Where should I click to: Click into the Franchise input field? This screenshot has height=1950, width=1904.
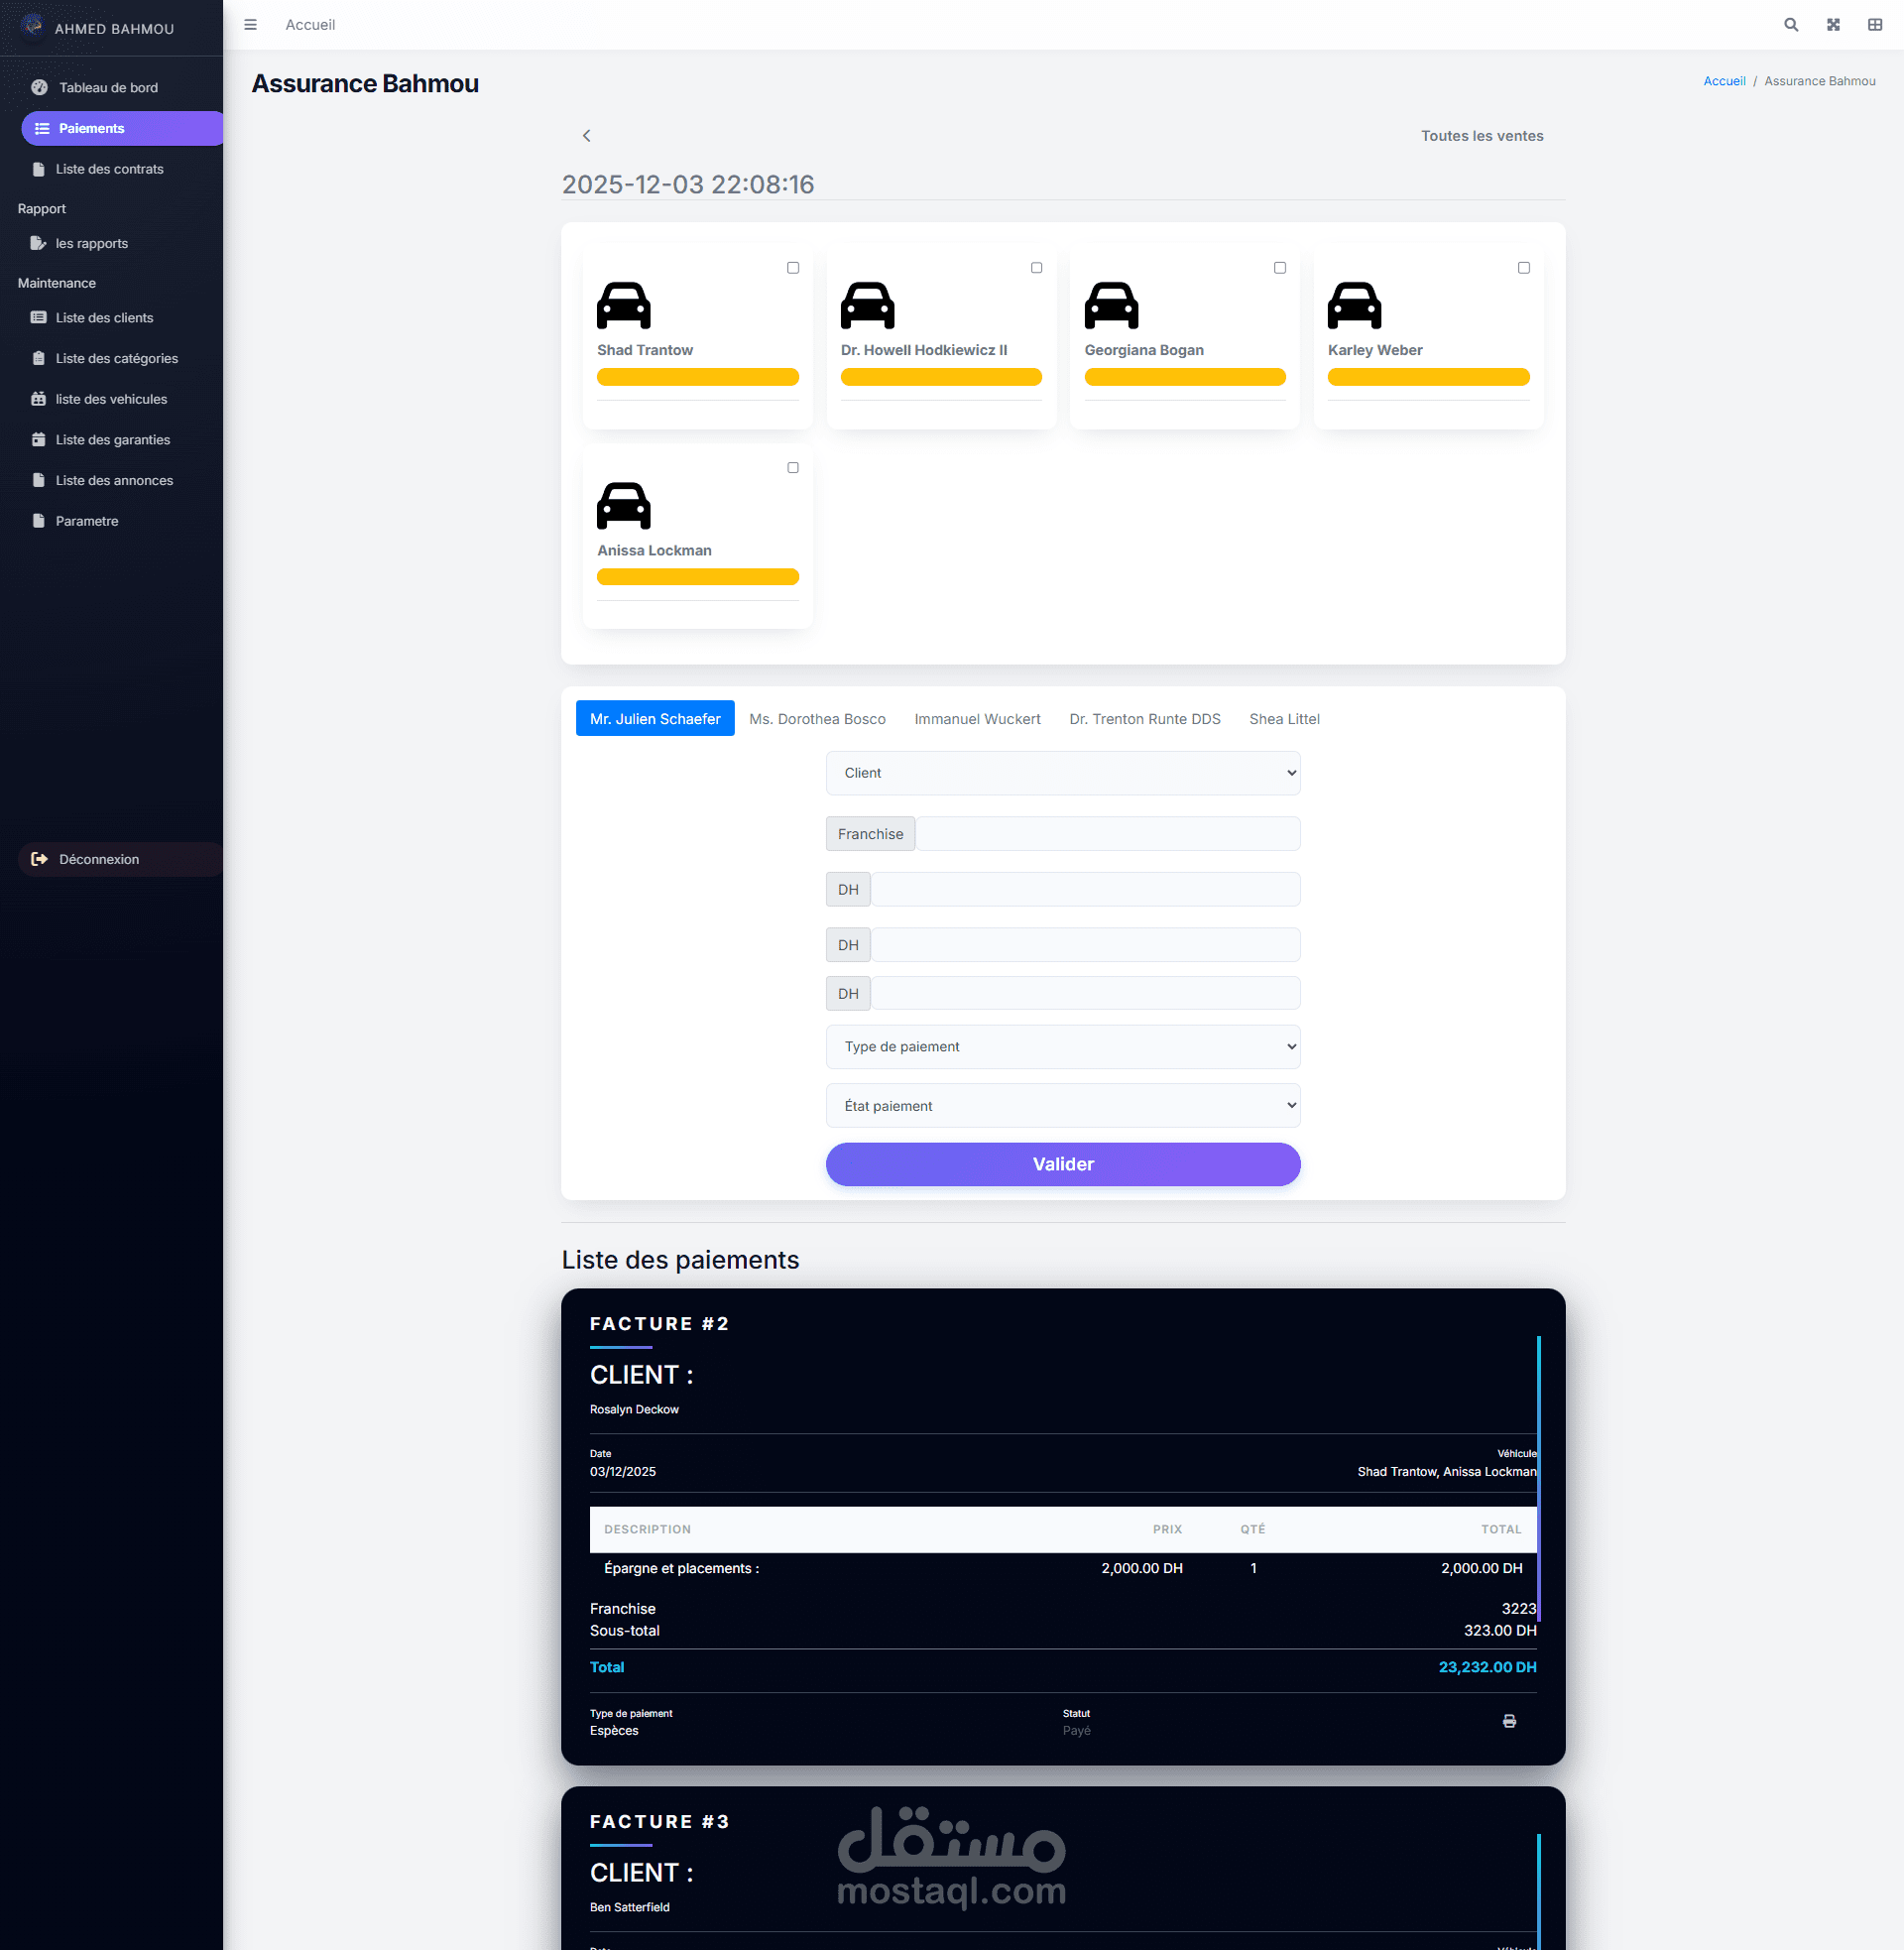[1106, 834]
